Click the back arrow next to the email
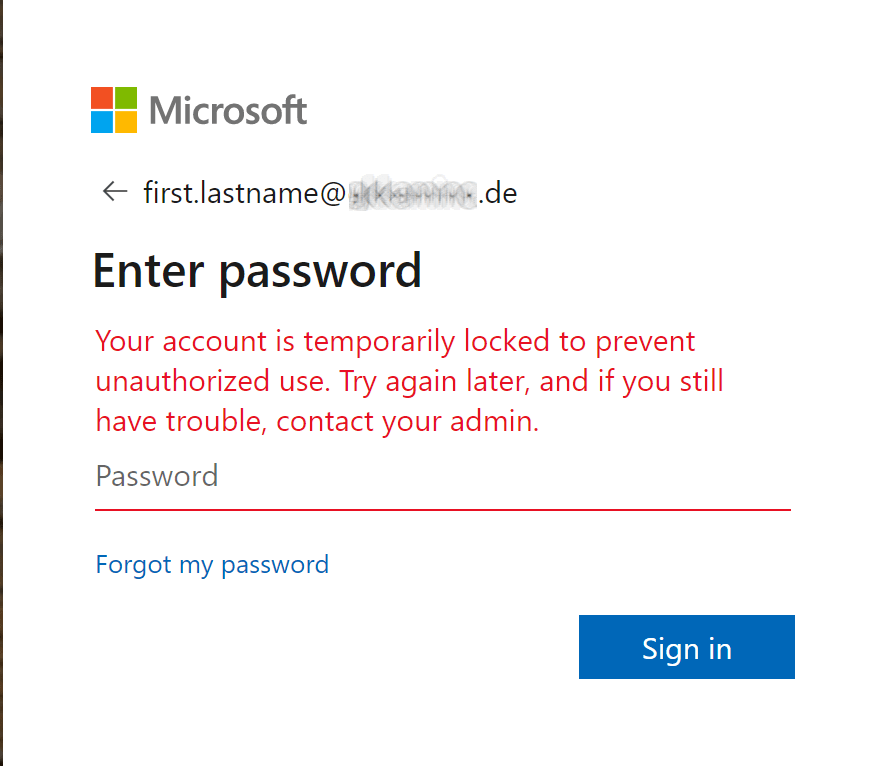 coord(115,191)
